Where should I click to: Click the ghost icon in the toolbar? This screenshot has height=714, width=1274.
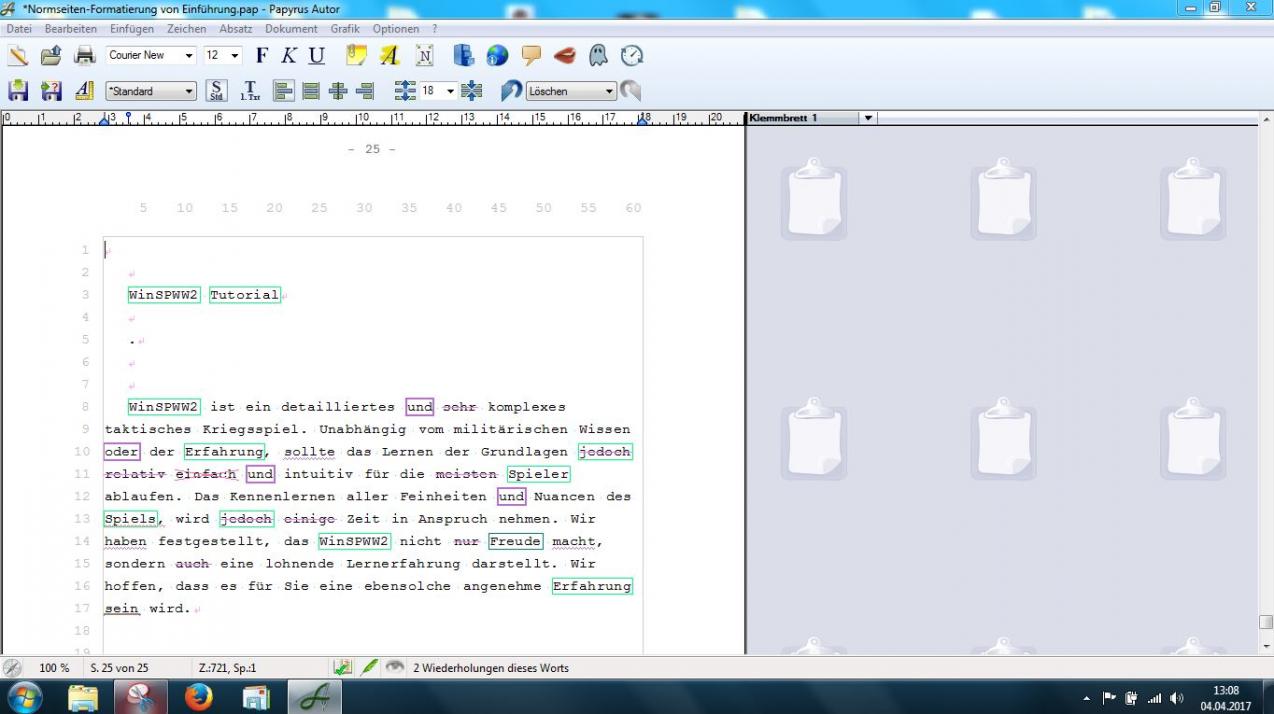click(x=598, y=56)
